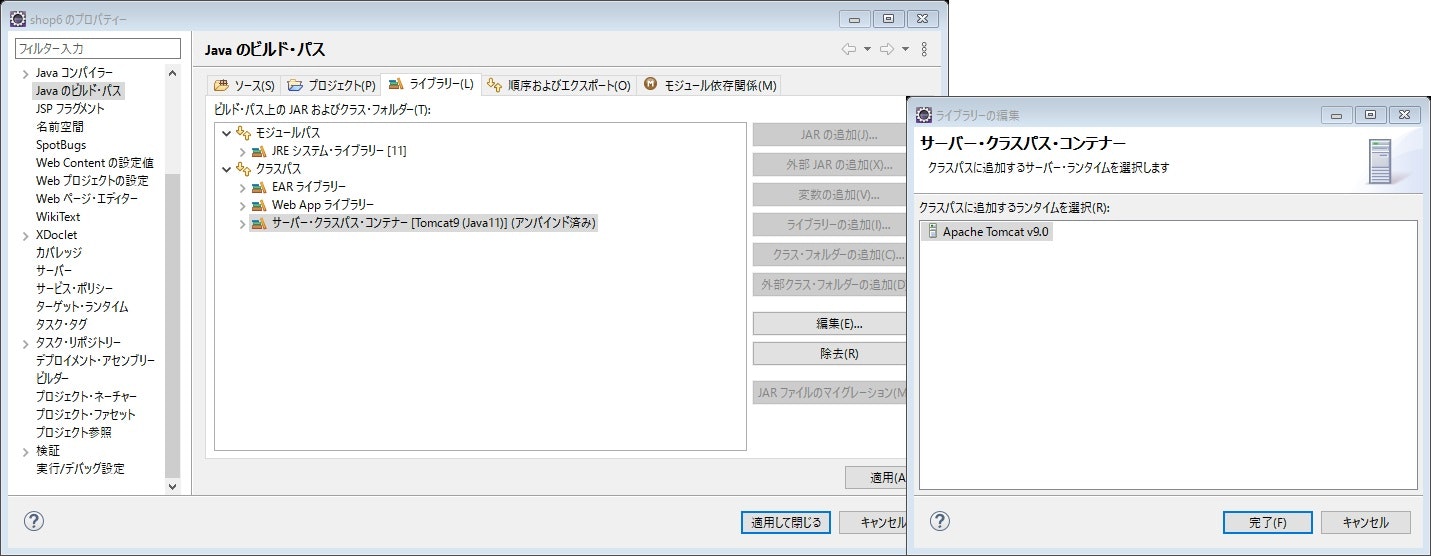Viewport: 1431px width, 556px height.
Task: Click the help icon in library edit dialog
Action: click(940, 521)
